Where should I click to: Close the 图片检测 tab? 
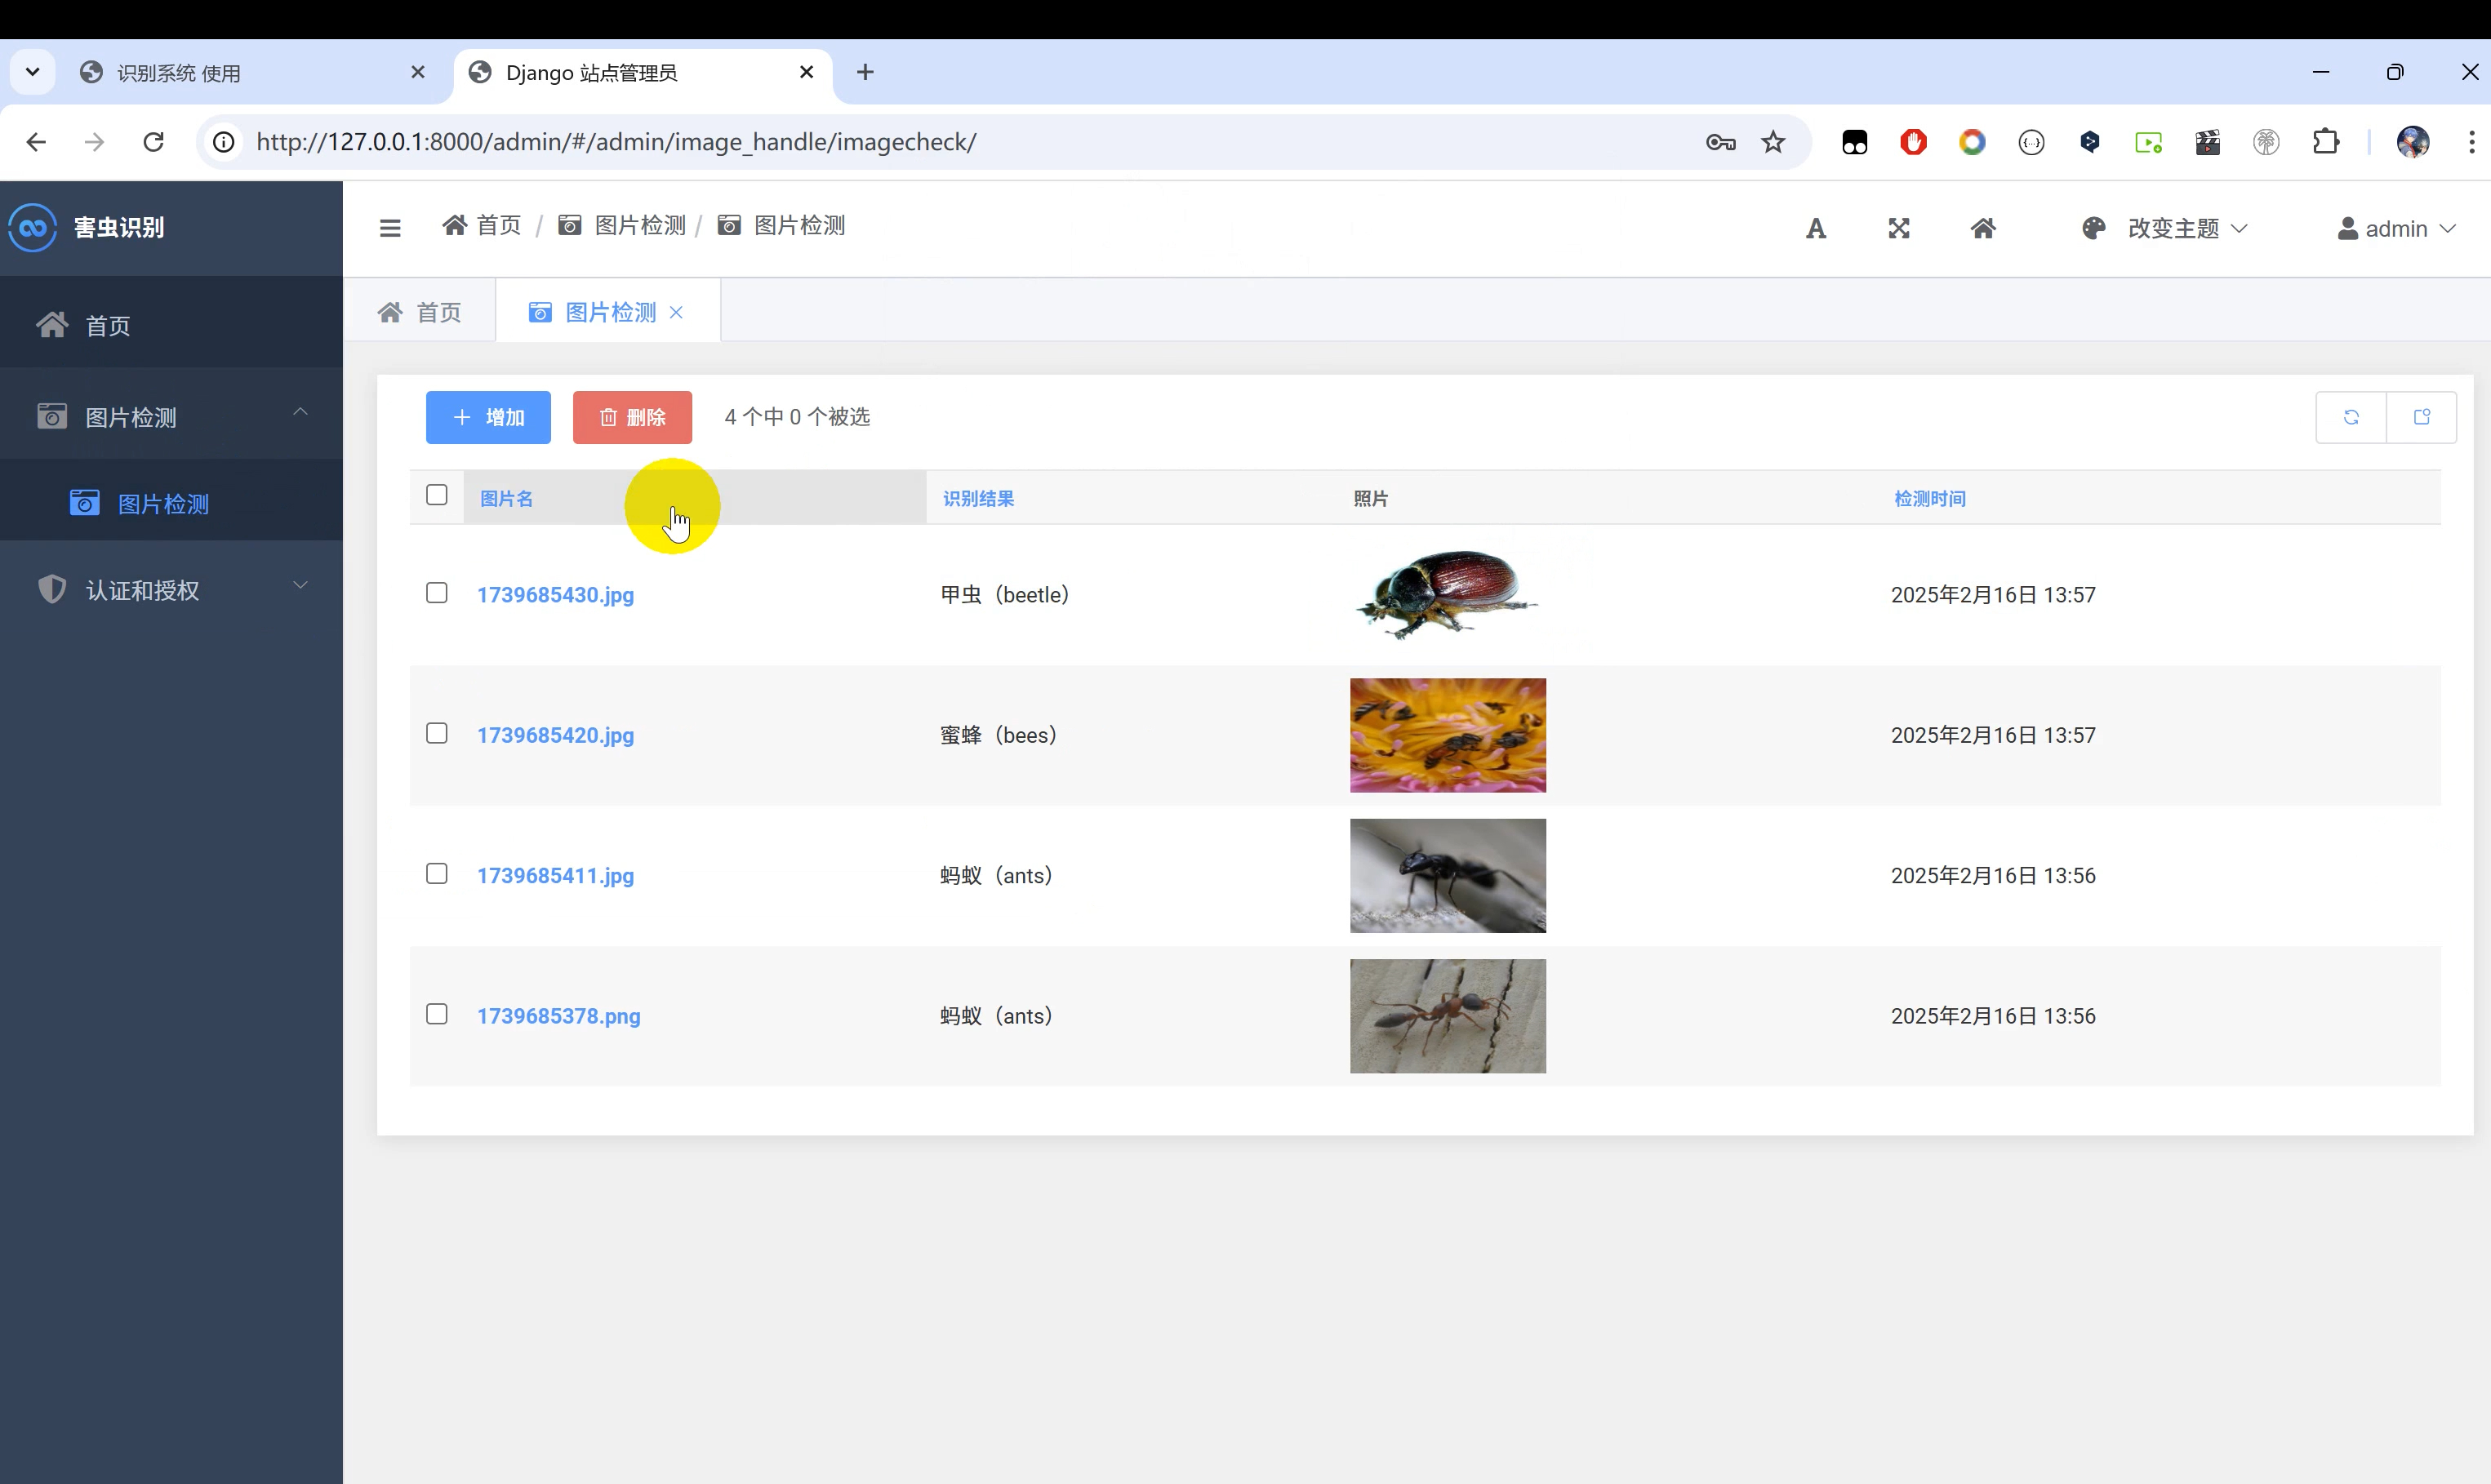[x=677, y=312]
